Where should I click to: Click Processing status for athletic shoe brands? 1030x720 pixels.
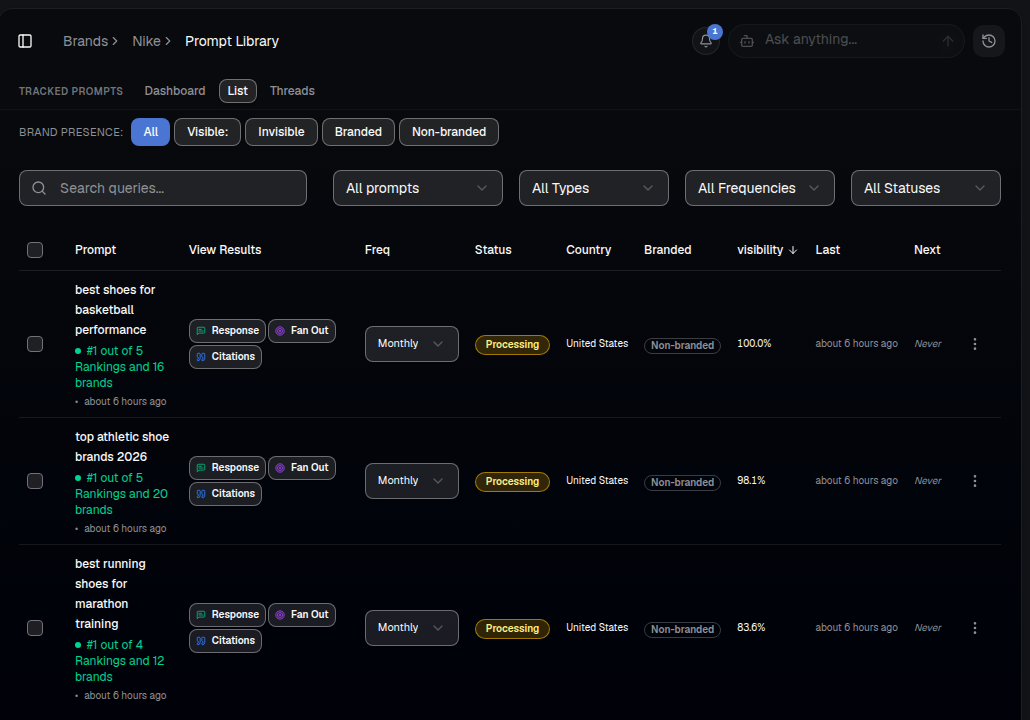512,482
